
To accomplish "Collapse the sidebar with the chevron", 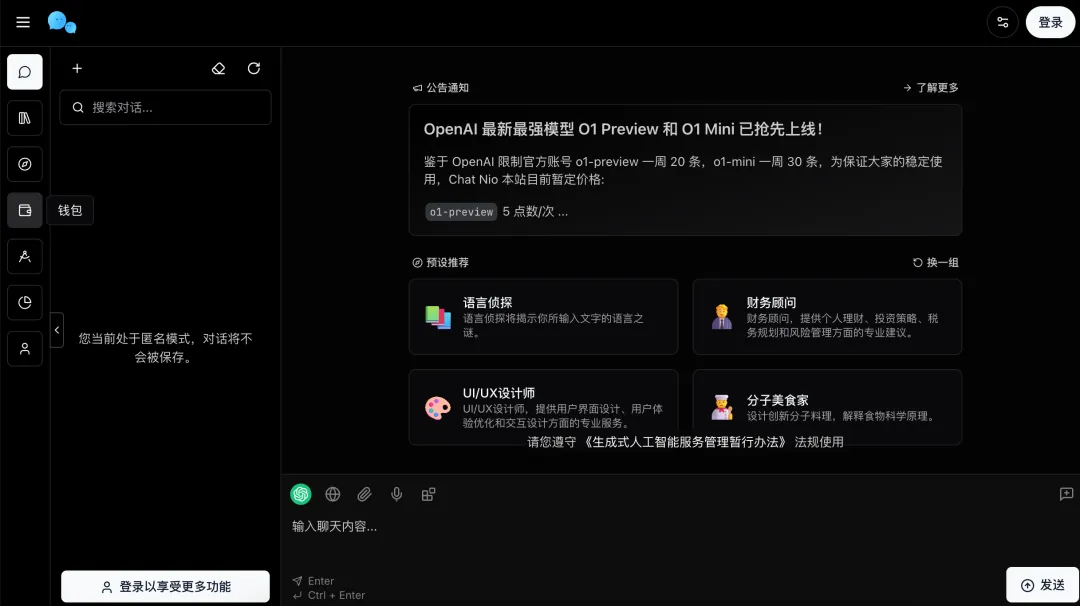I will tap(57, 328).
